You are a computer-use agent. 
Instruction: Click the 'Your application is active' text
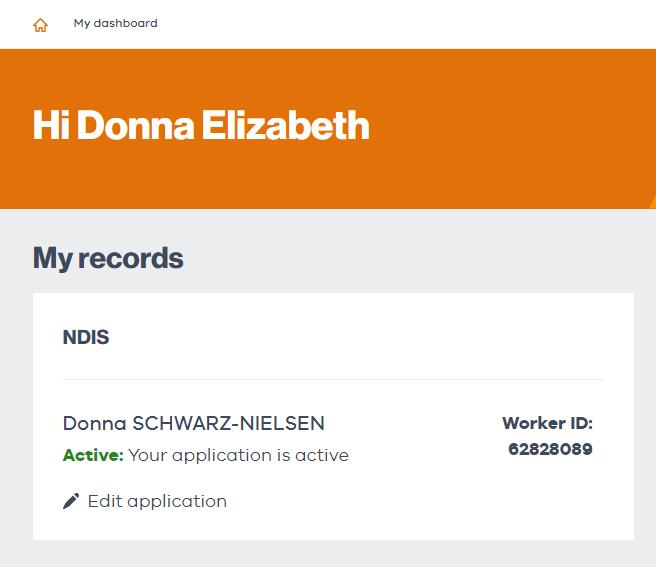point(238,455)
